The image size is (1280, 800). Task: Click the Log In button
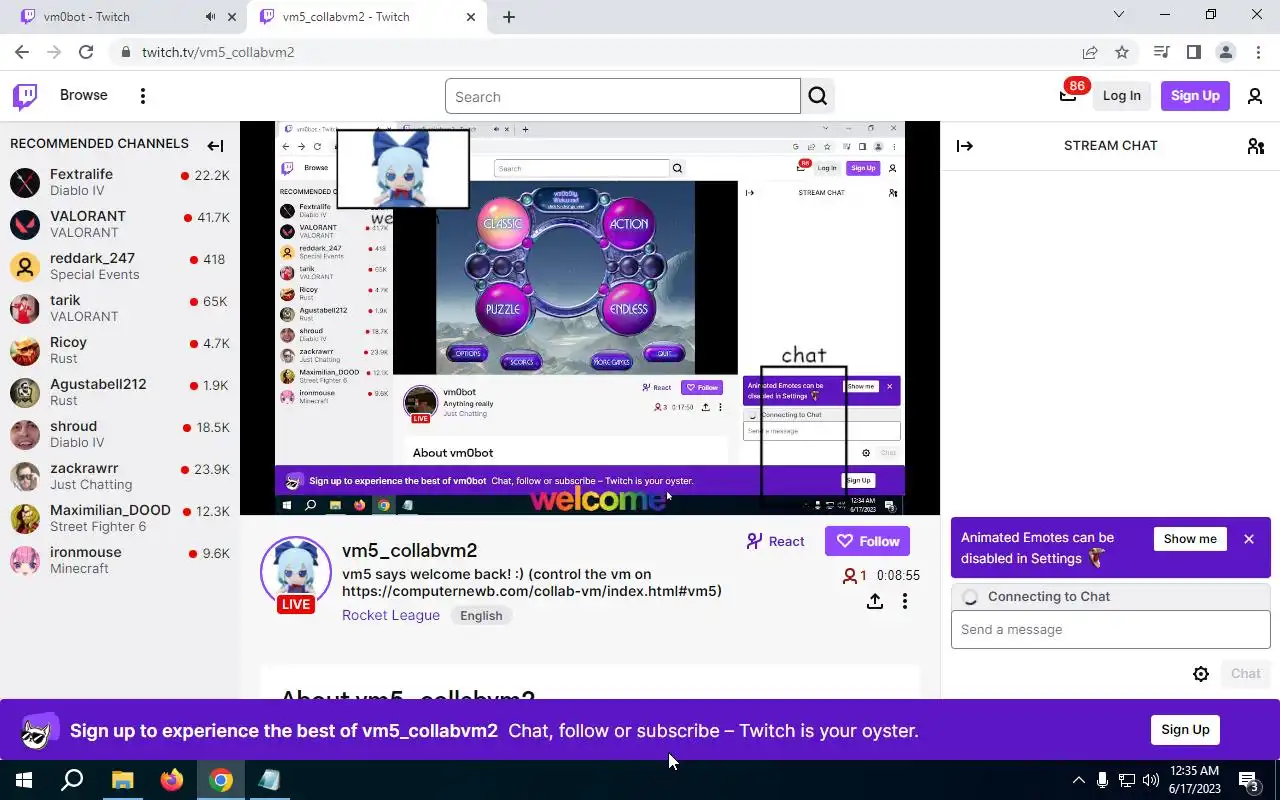(1121, 96)
